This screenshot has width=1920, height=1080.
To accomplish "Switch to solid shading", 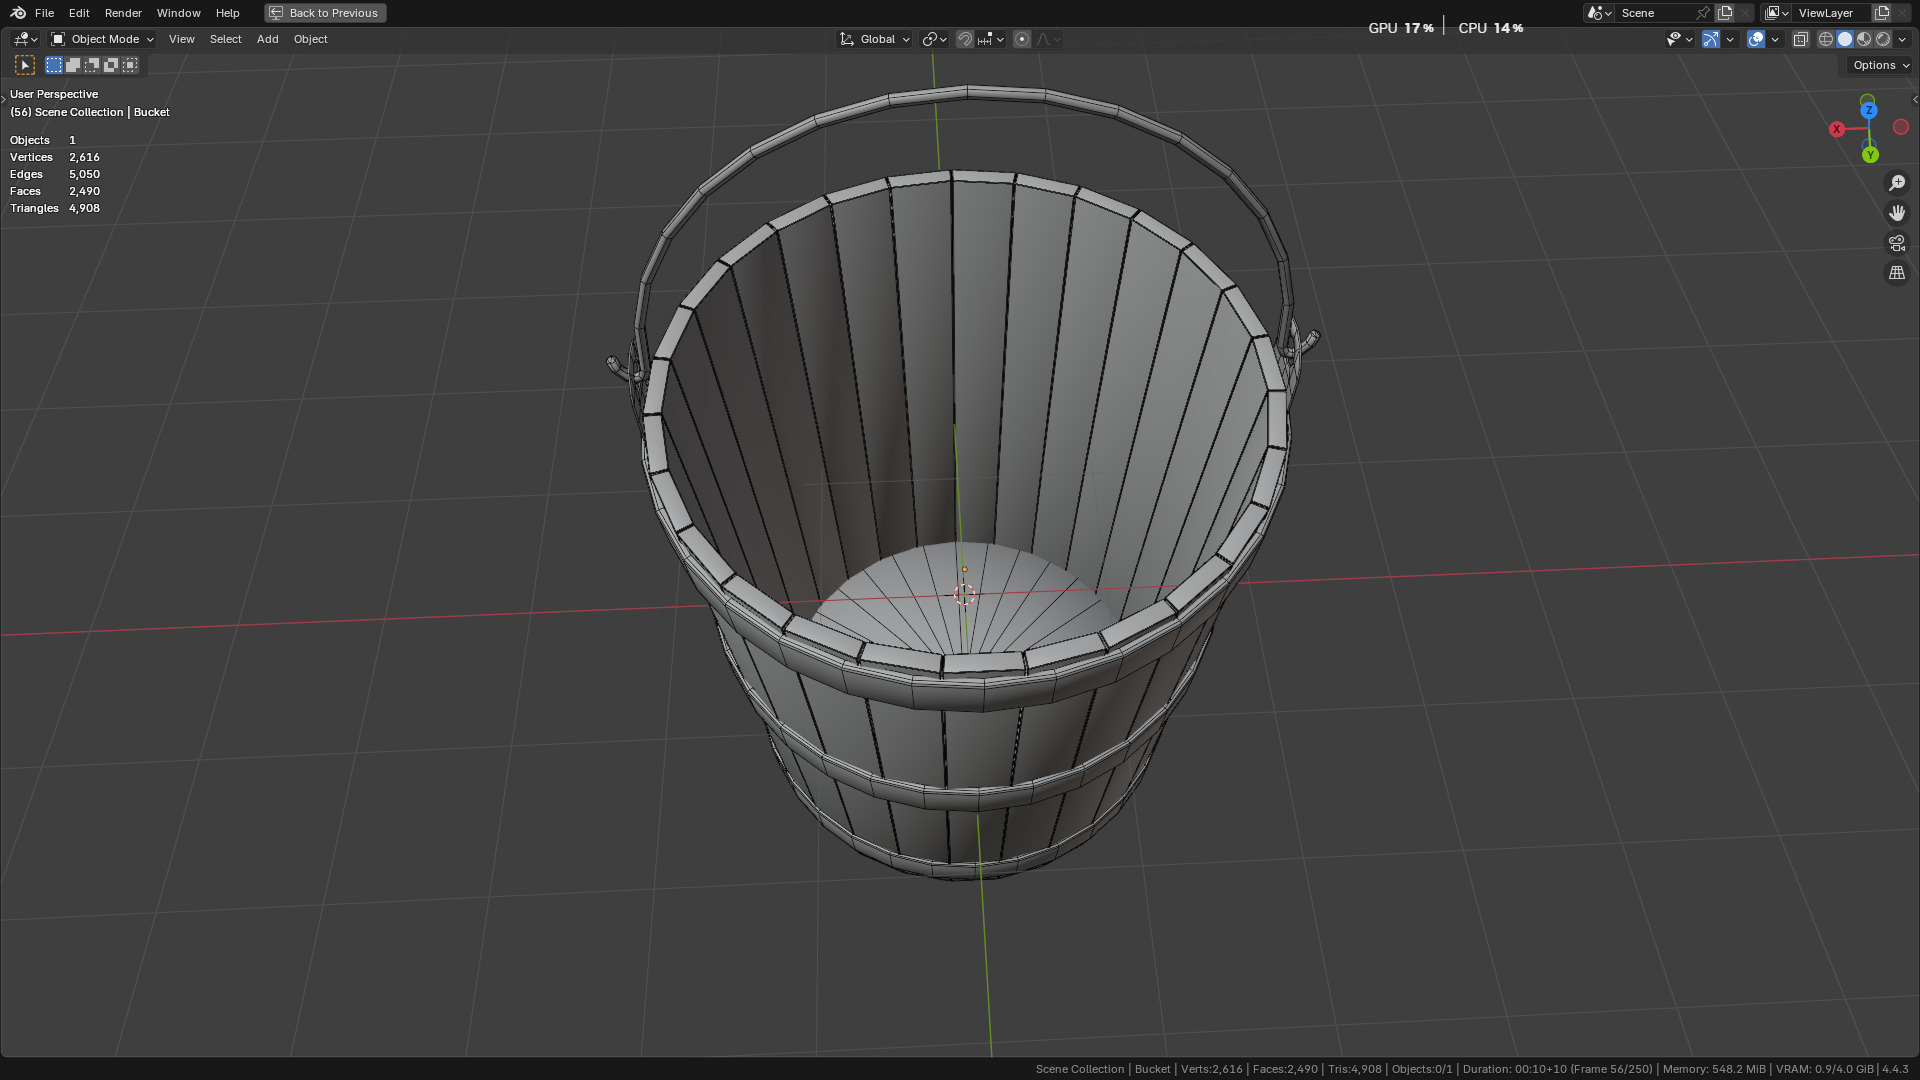I will click(1845, 39).
